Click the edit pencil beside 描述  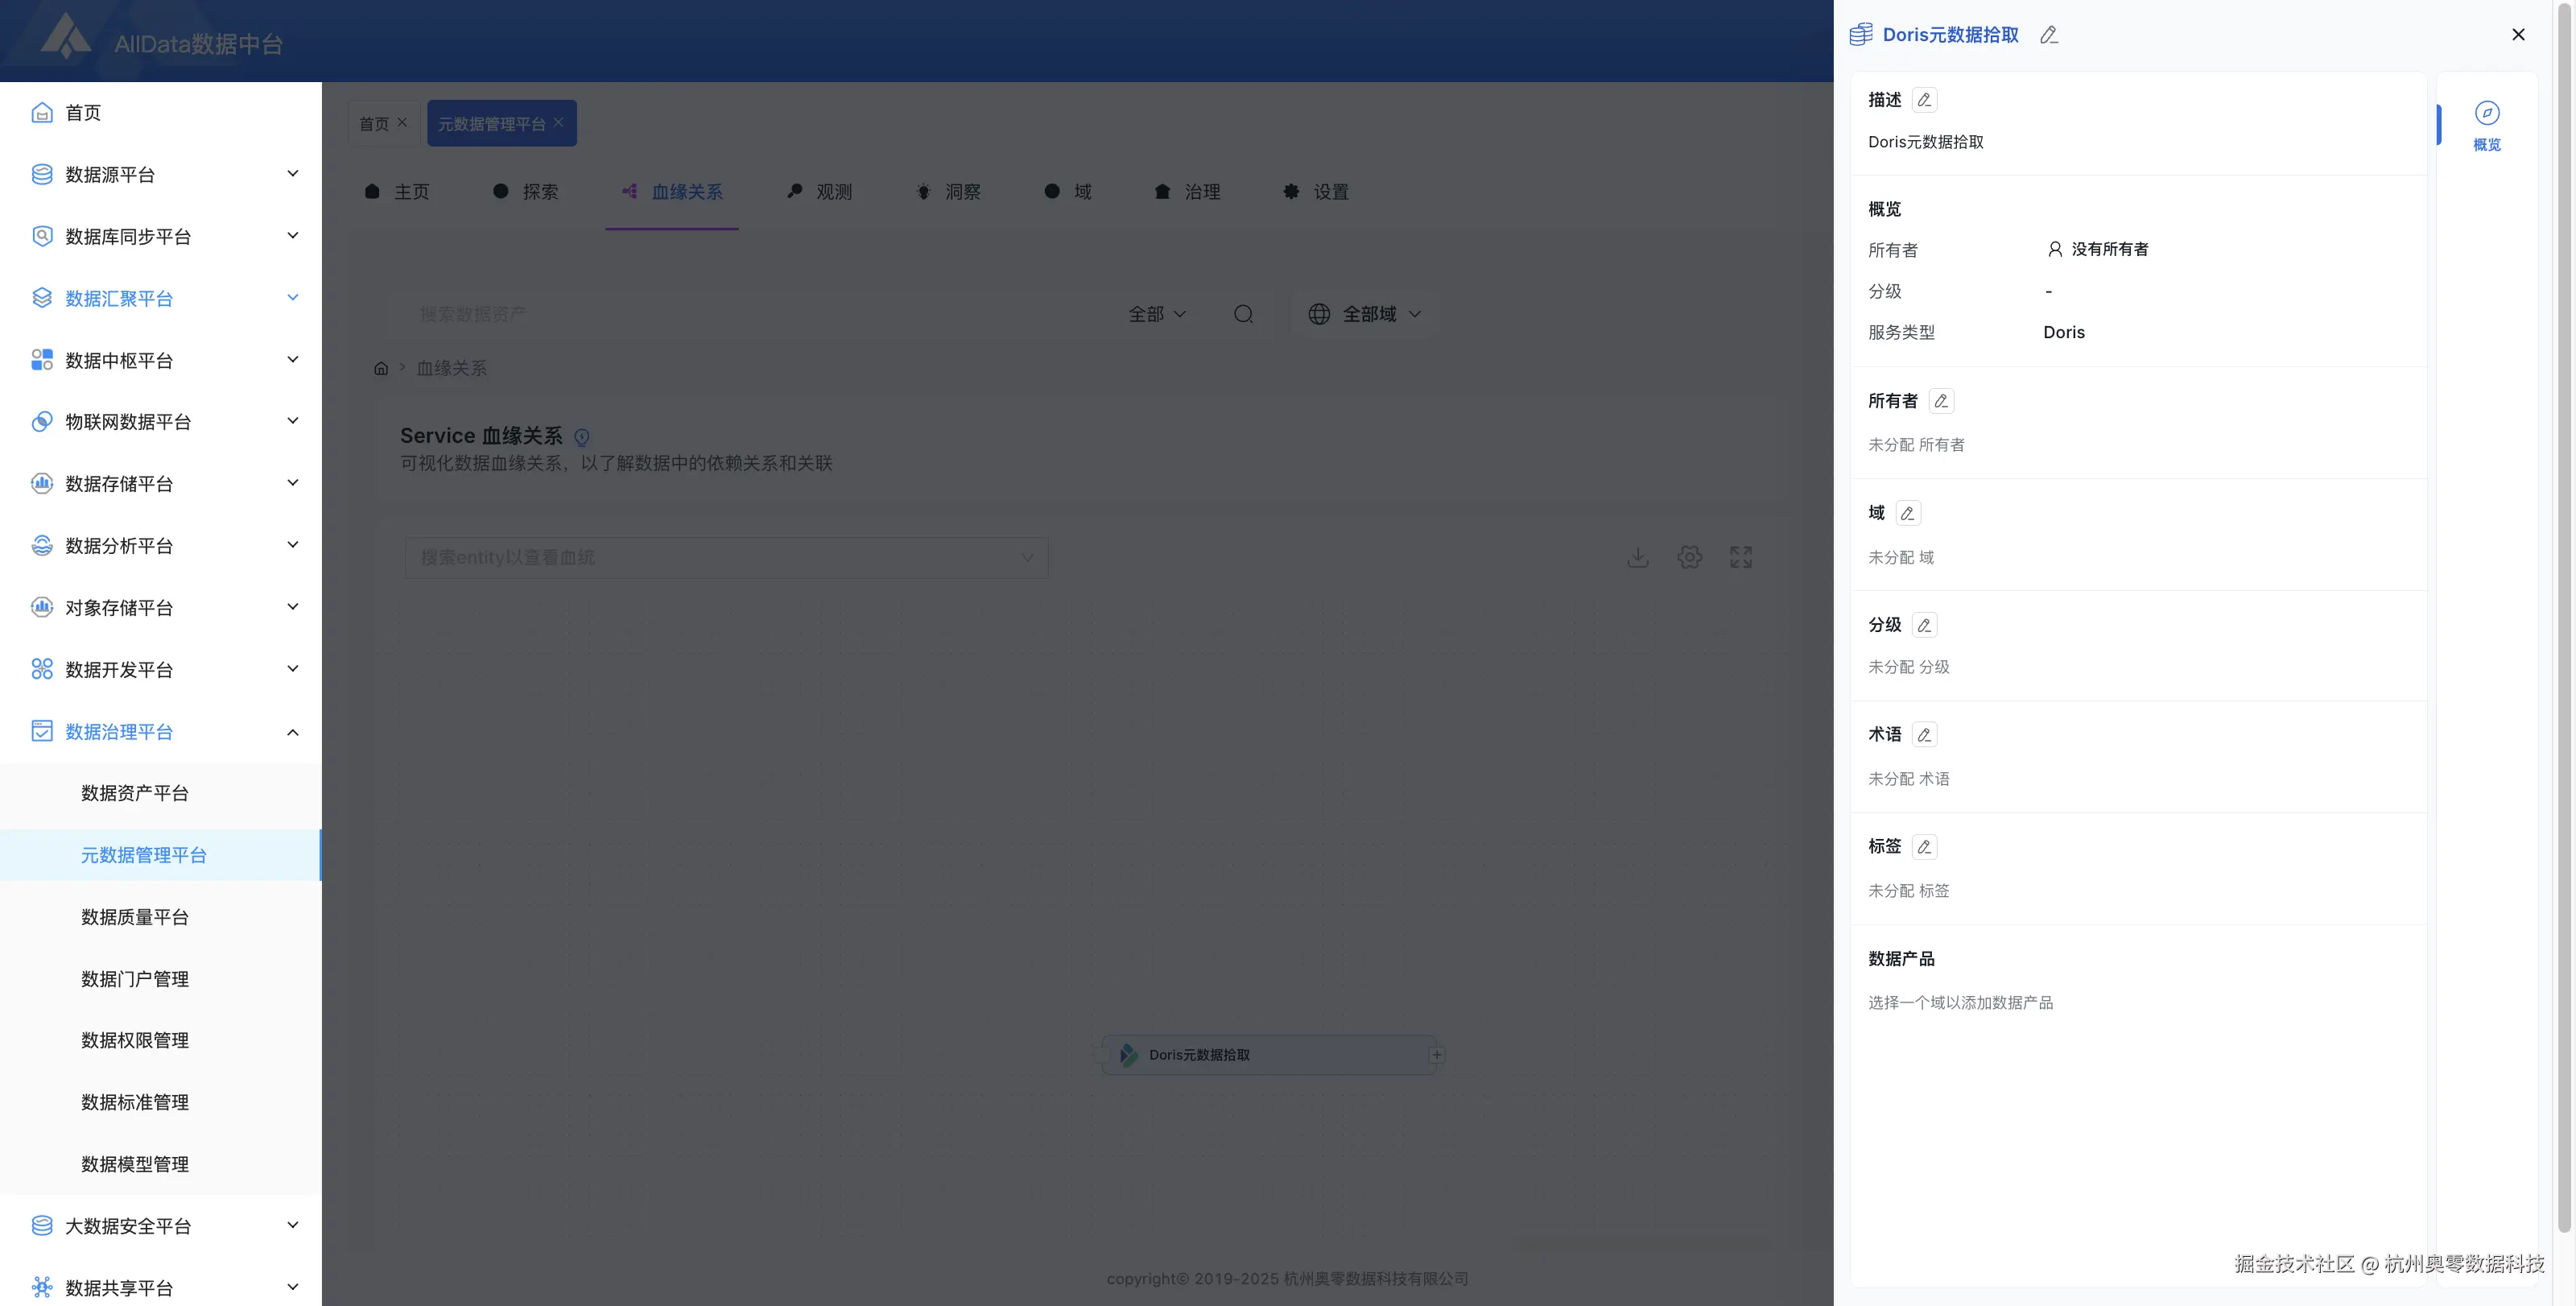pyautogui.click(x=1924, y=100)
